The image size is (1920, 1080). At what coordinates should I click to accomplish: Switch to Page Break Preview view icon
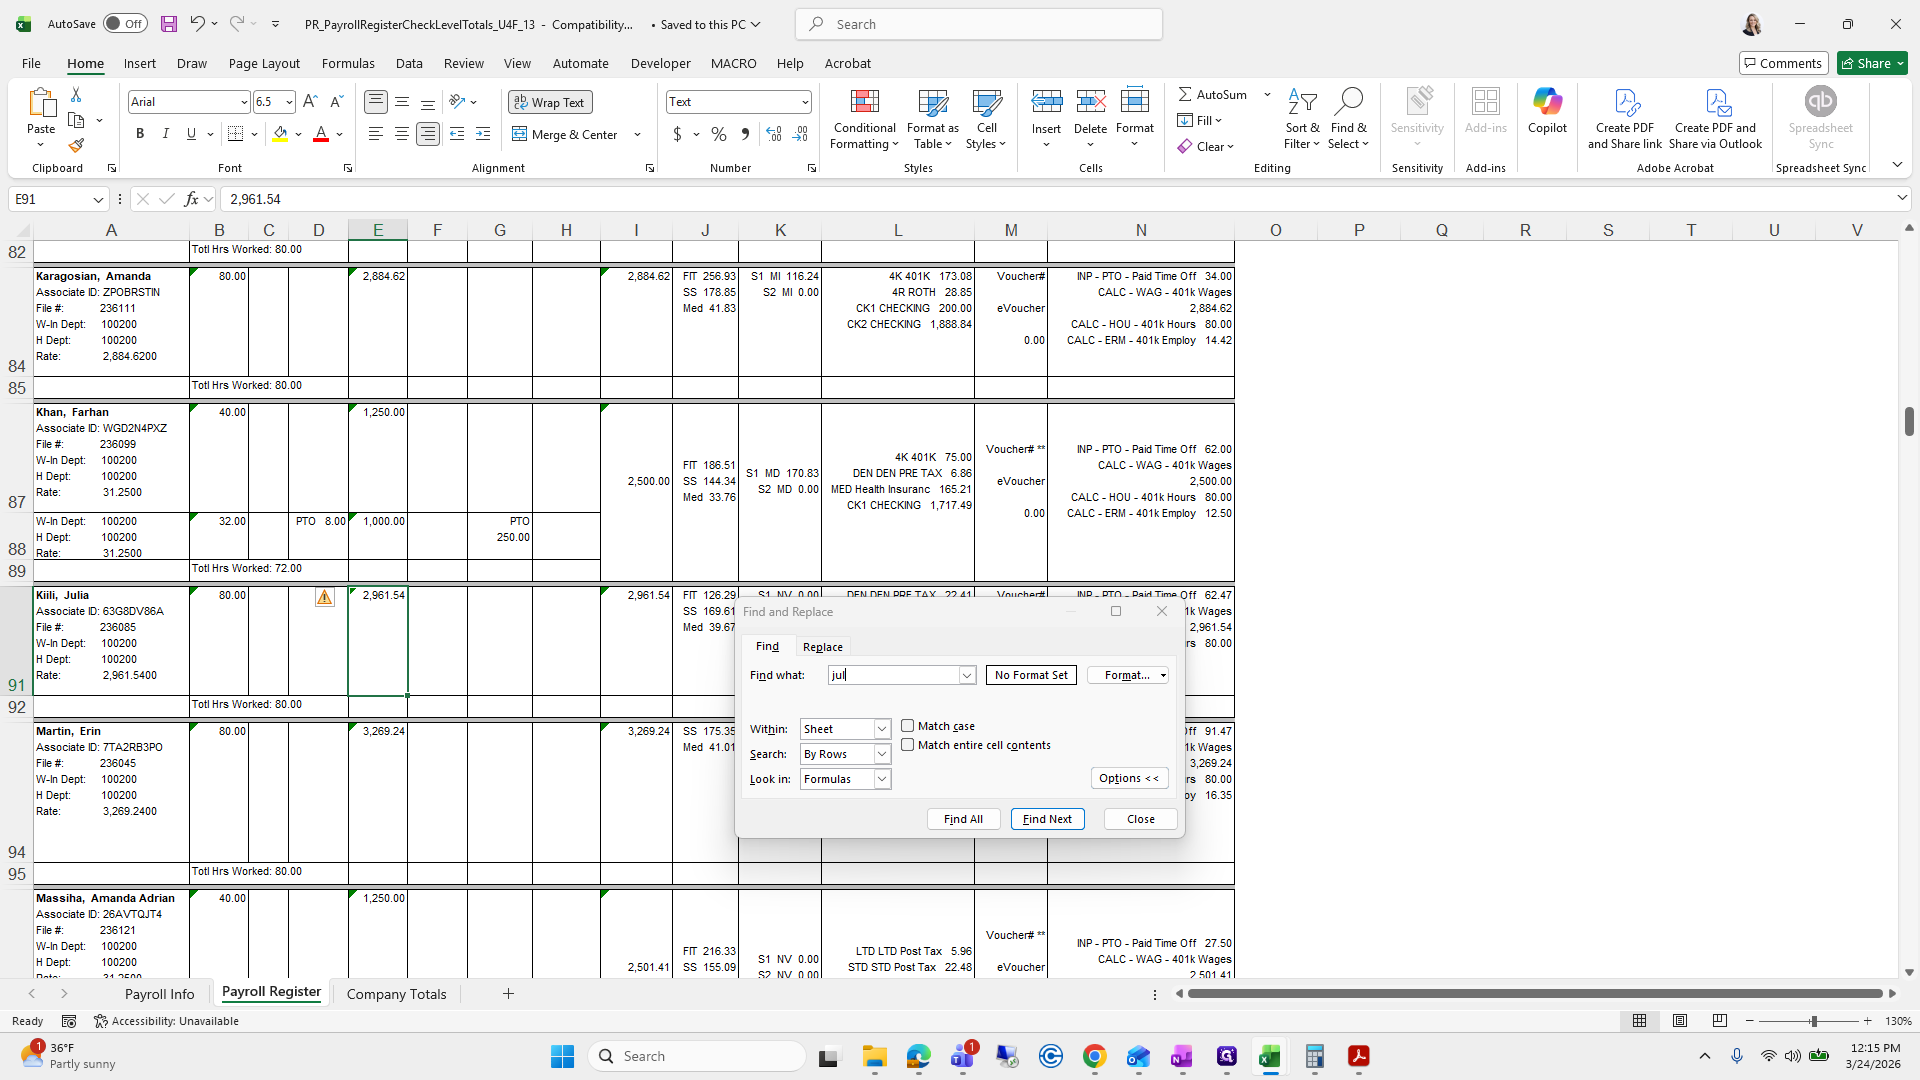pos(1719,1021)
